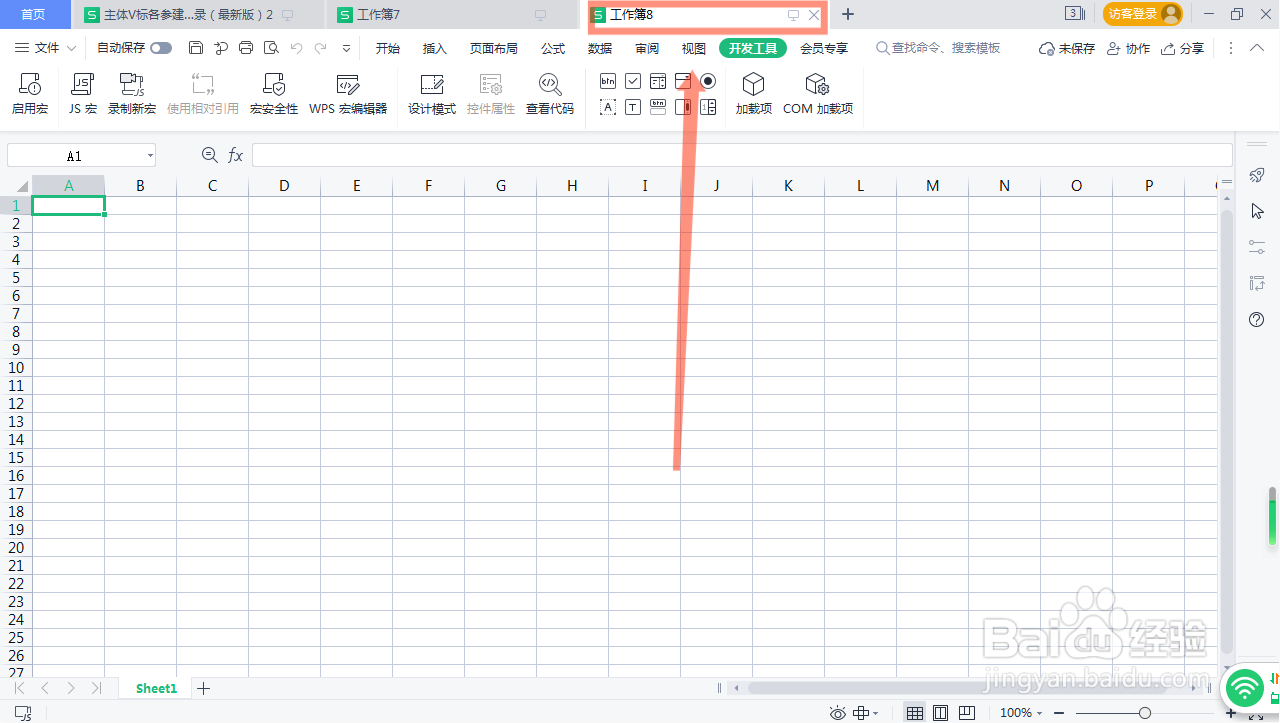Toggle the 自动保存 autosave switch
The height and width of the screenshot is (723, 1280).
[x=161, y=47]
